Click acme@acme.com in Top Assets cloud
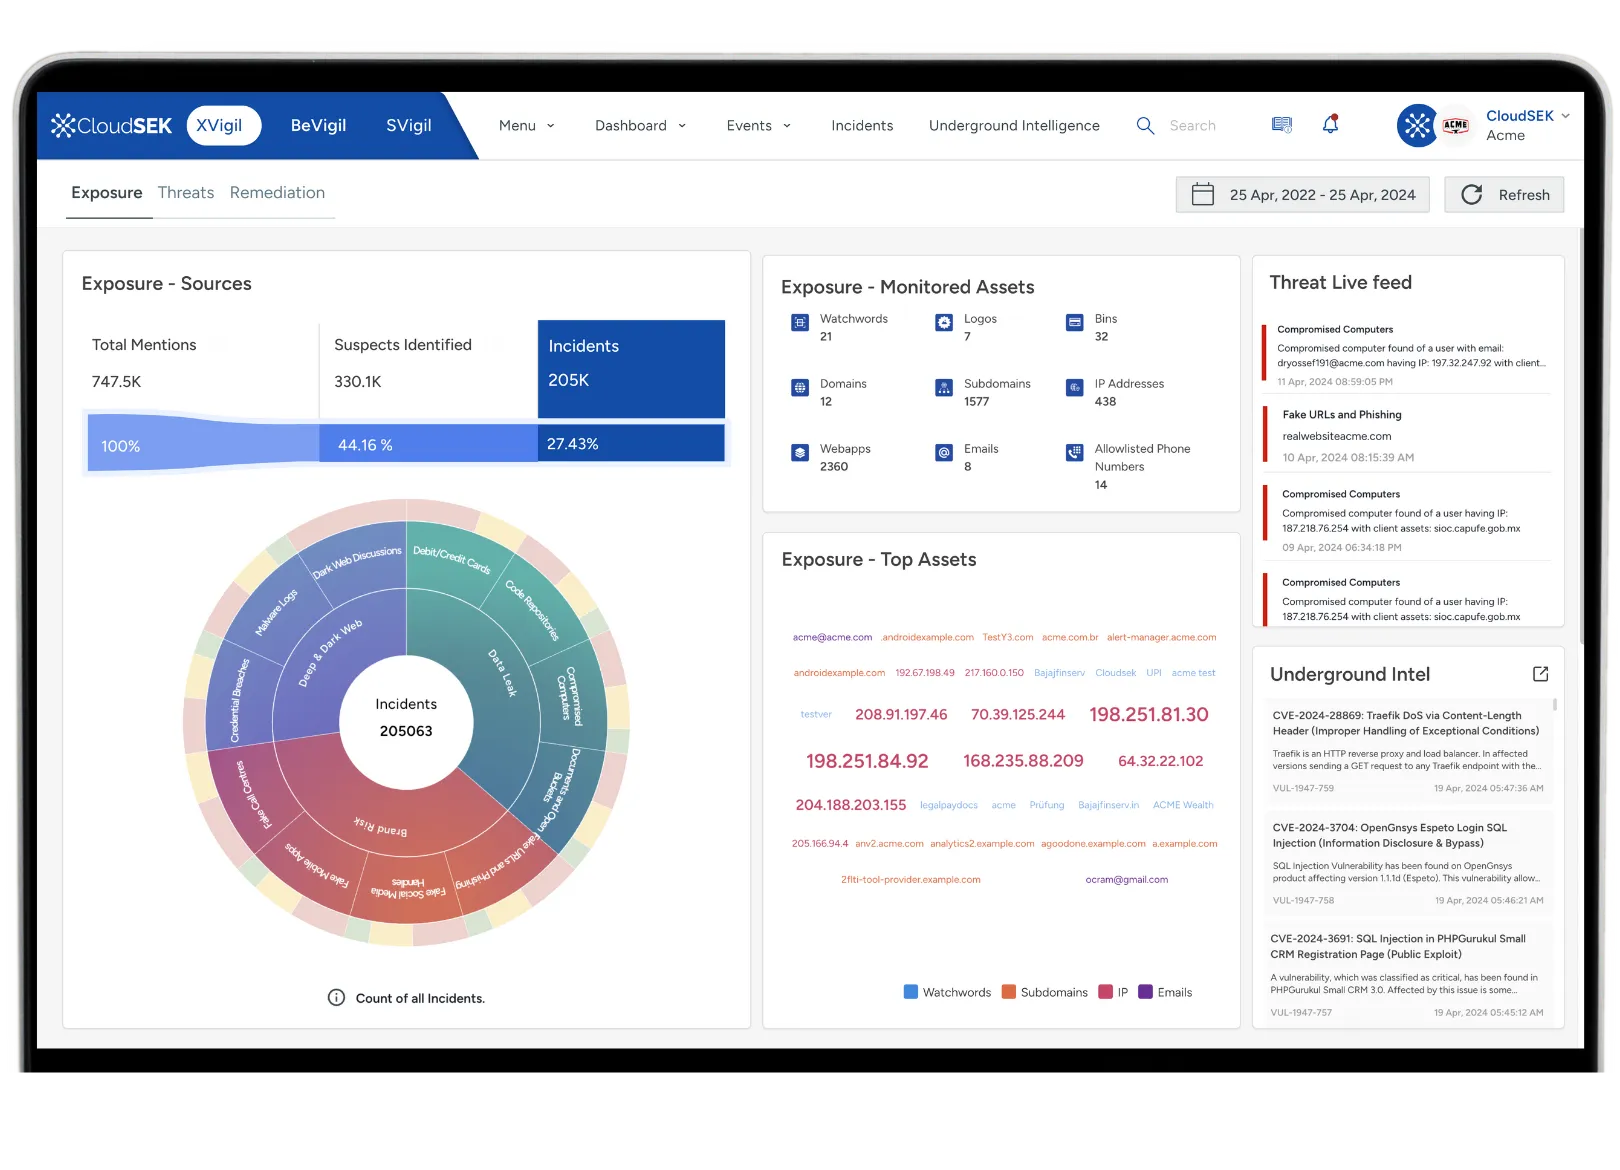This screenshot has height=1170, width=1620. coord(832,637)
